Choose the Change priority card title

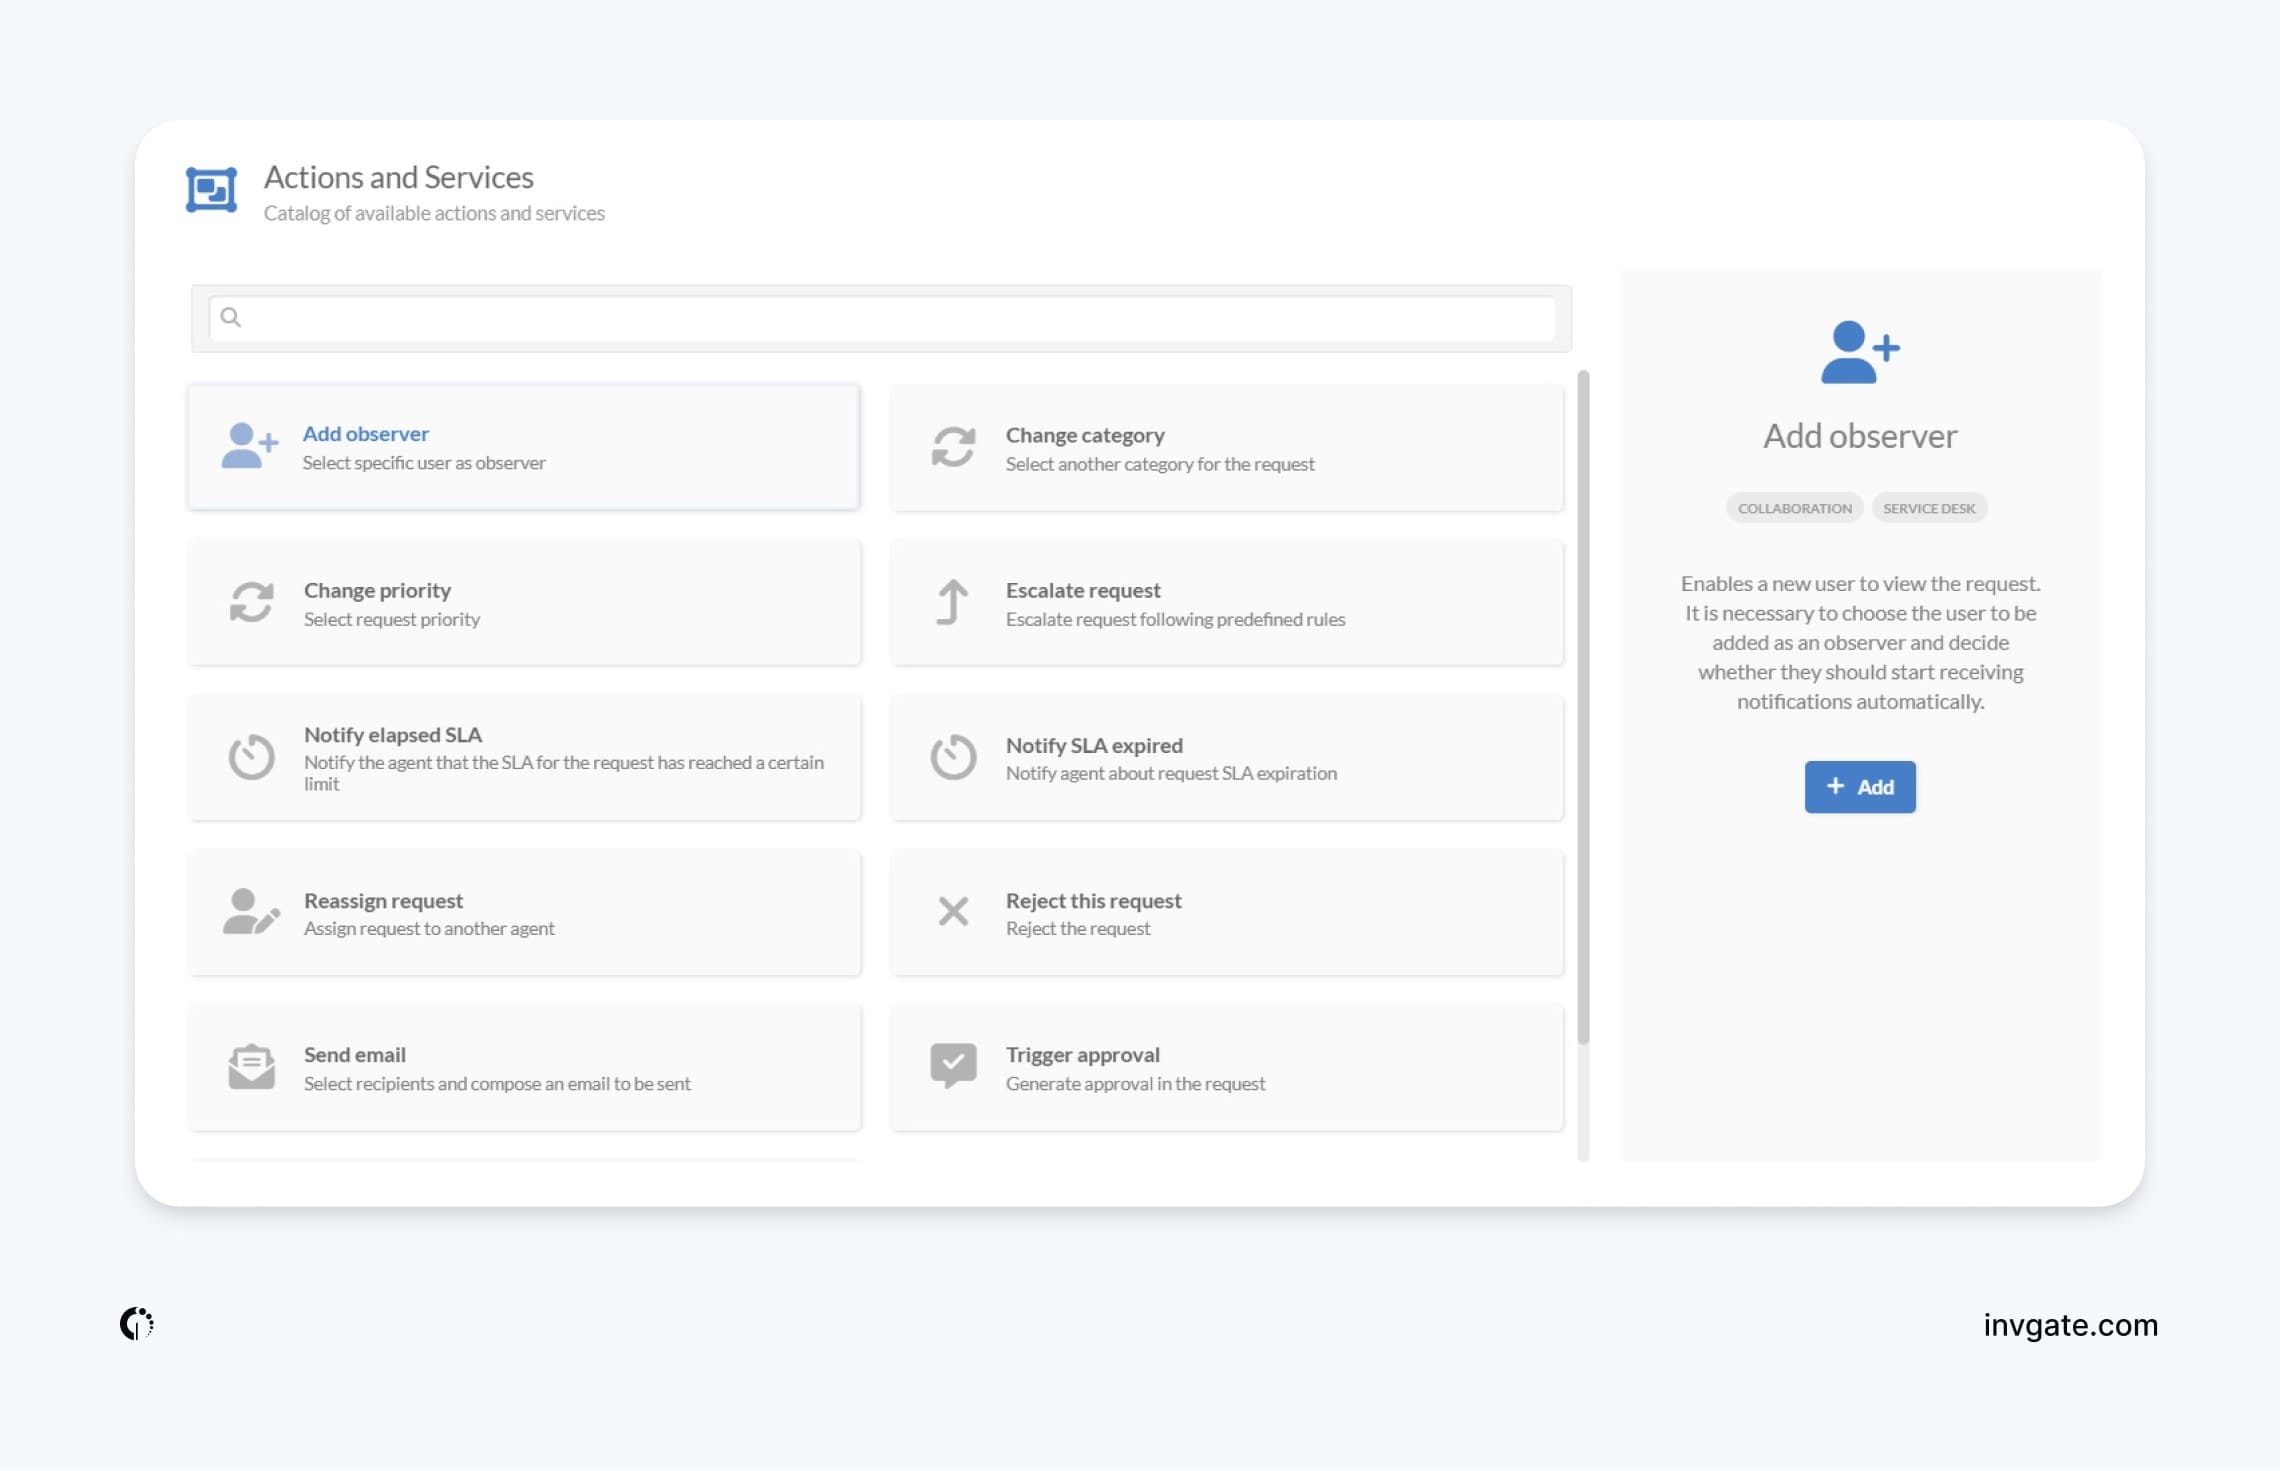377,590
